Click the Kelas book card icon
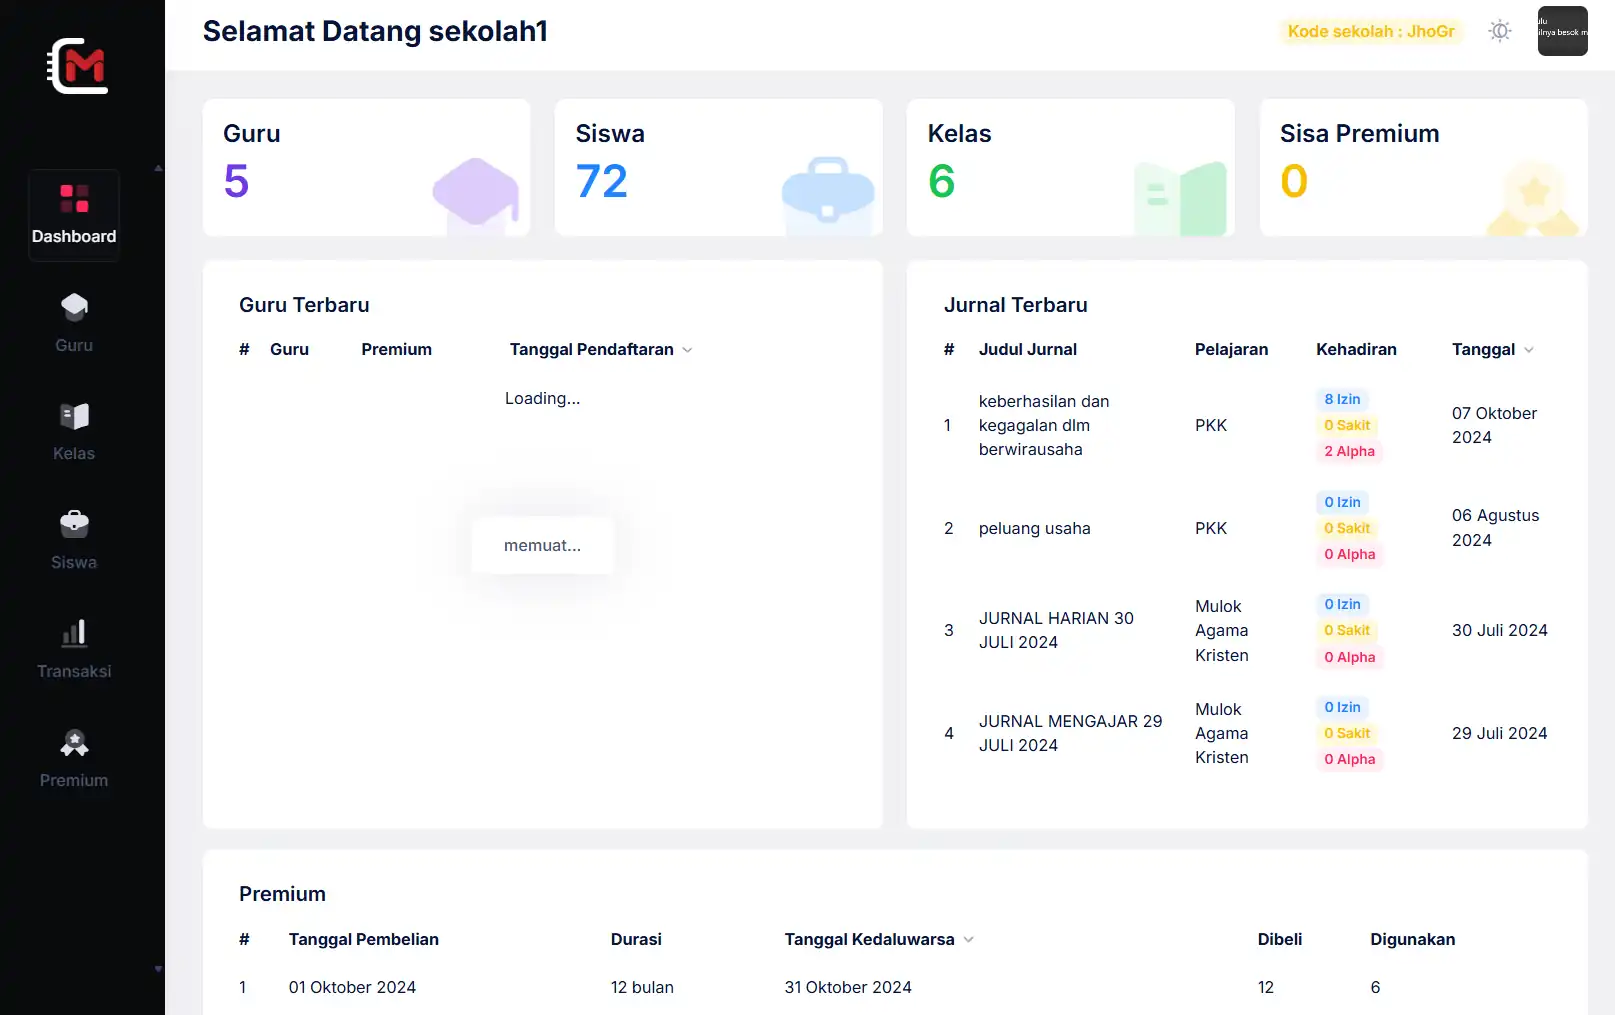This screenshot has height=1015, width=1615. (x=1180, y=196)
